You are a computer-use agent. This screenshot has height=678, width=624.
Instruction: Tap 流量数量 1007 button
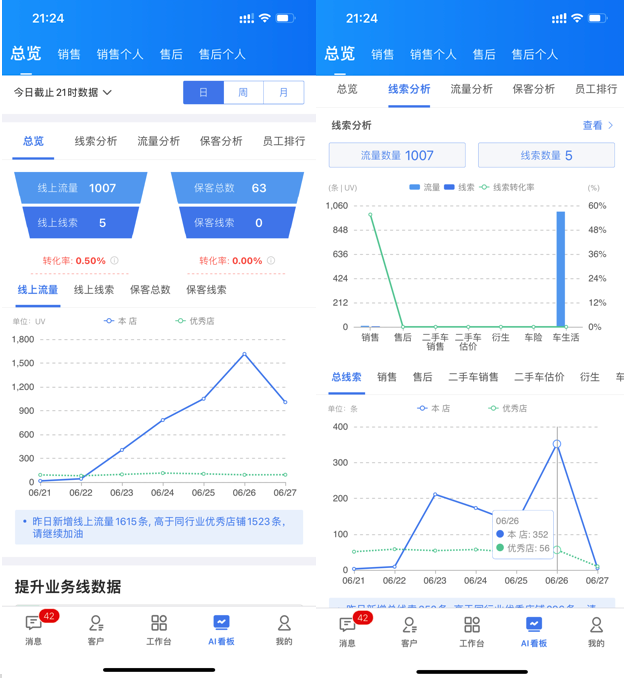pos(397,155)
